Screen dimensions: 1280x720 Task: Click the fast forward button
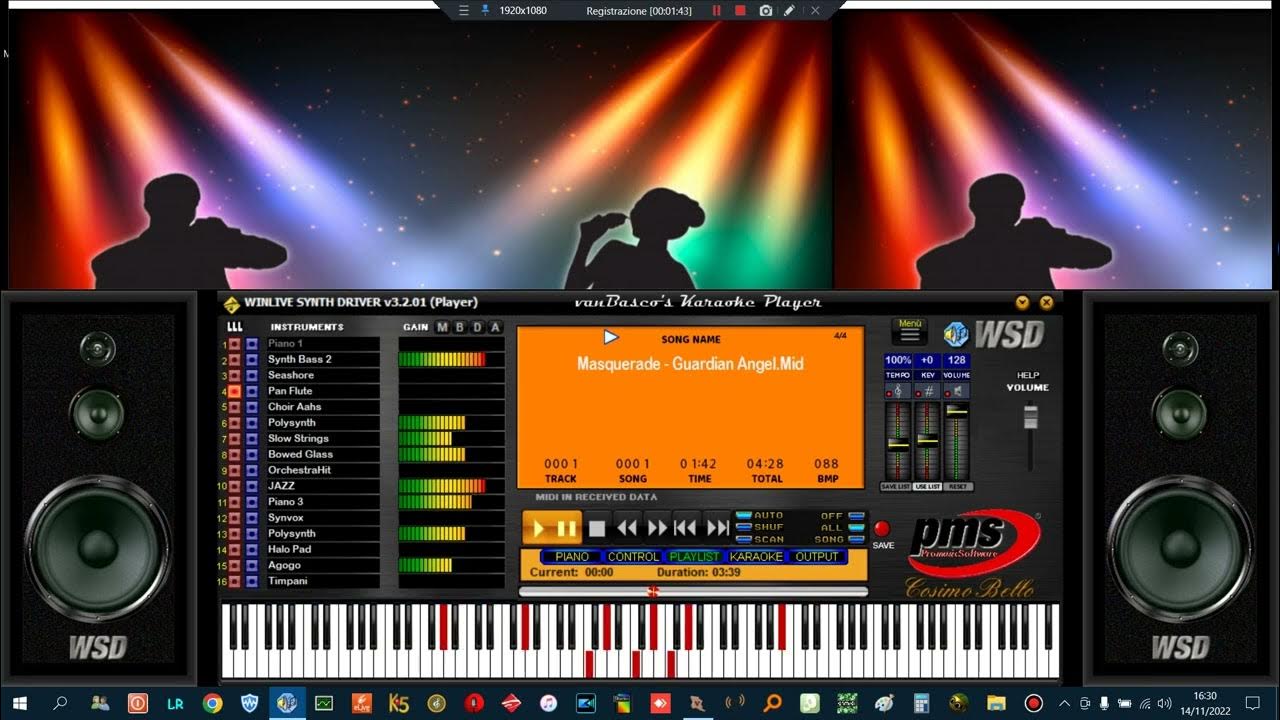click(x=657, y=528)
